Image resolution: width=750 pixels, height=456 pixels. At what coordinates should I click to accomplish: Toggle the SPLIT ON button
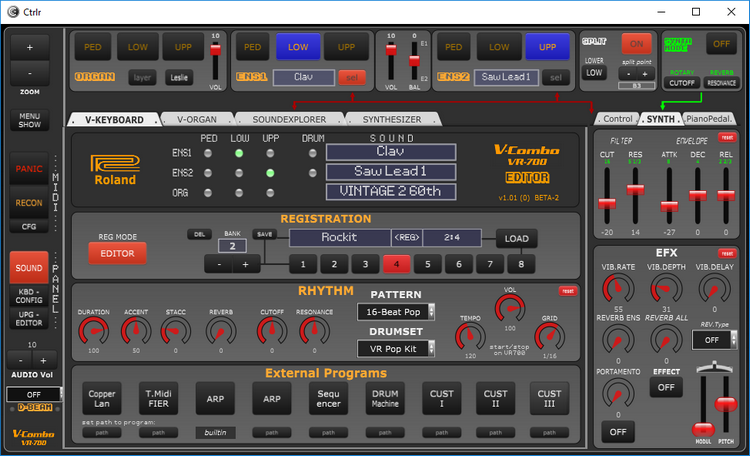click(x=636, y=44)
